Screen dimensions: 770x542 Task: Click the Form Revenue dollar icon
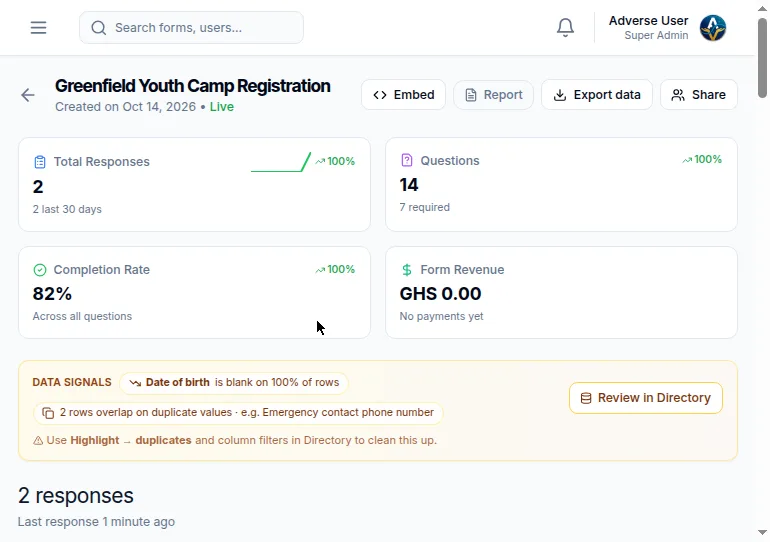(407, 270)
